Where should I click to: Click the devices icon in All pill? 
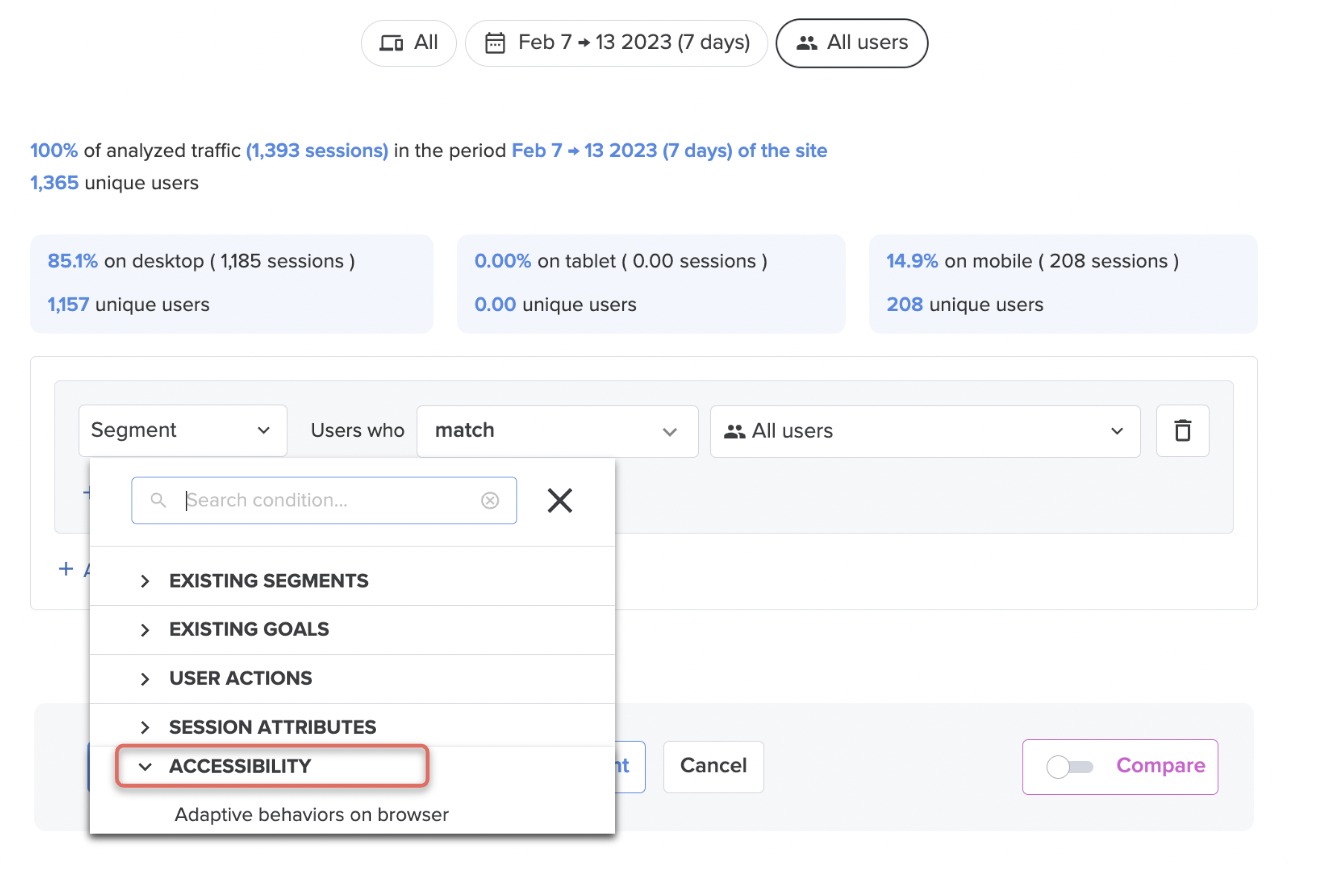coord(391,43)
